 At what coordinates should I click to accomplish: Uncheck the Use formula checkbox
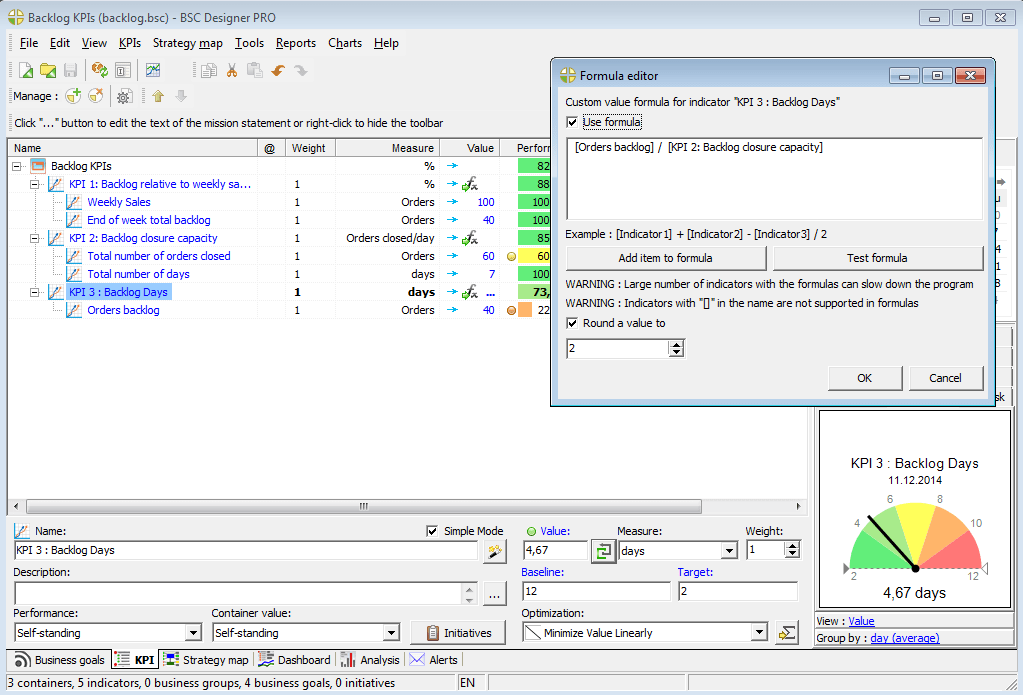coord(572,122)
